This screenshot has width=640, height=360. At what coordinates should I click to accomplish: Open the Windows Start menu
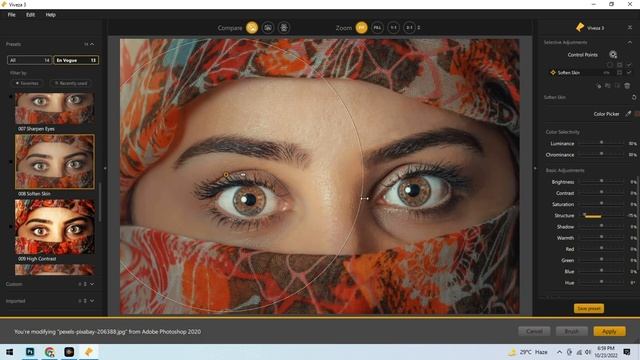coord(9,352)
